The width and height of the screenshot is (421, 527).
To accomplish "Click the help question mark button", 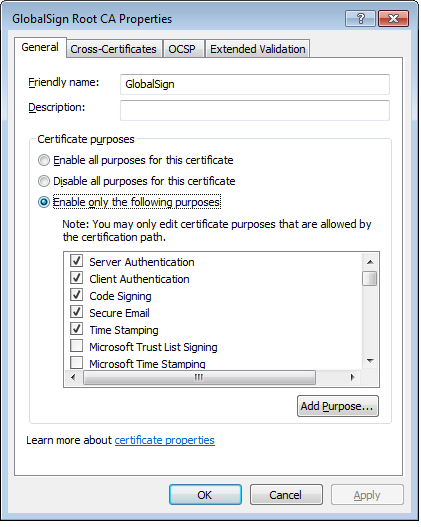I will tap(360, 18).
